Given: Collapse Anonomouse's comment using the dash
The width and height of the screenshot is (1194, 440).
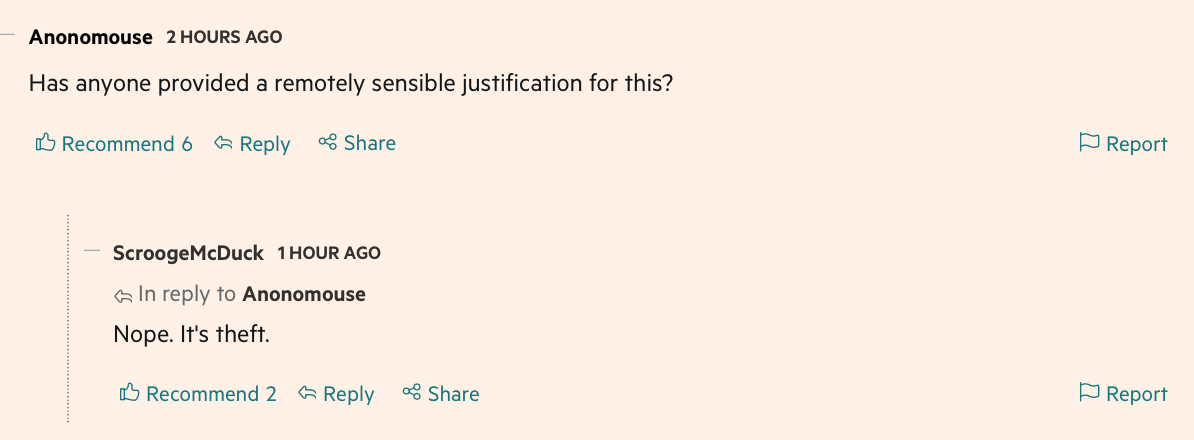Looking at the screenshot, I should (8, 36).
